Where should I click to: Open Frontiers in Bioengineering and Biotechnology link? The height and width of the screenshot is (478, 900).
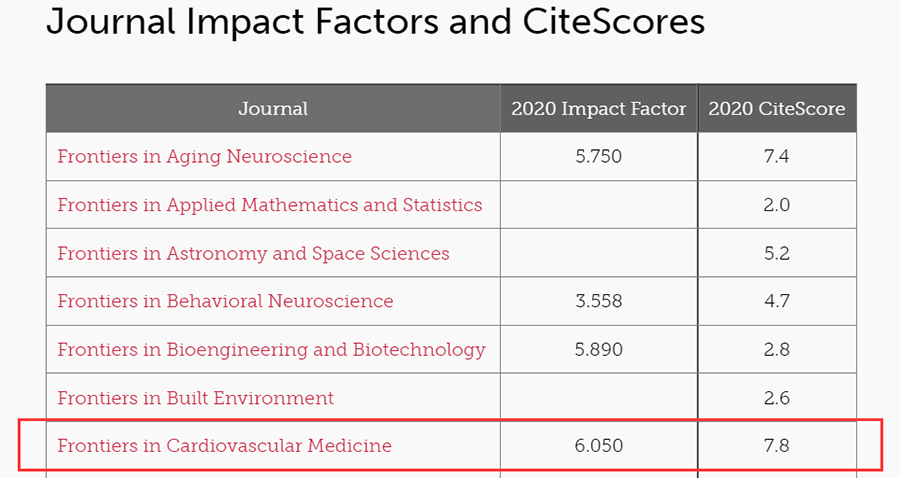click(x=271, y=350)
